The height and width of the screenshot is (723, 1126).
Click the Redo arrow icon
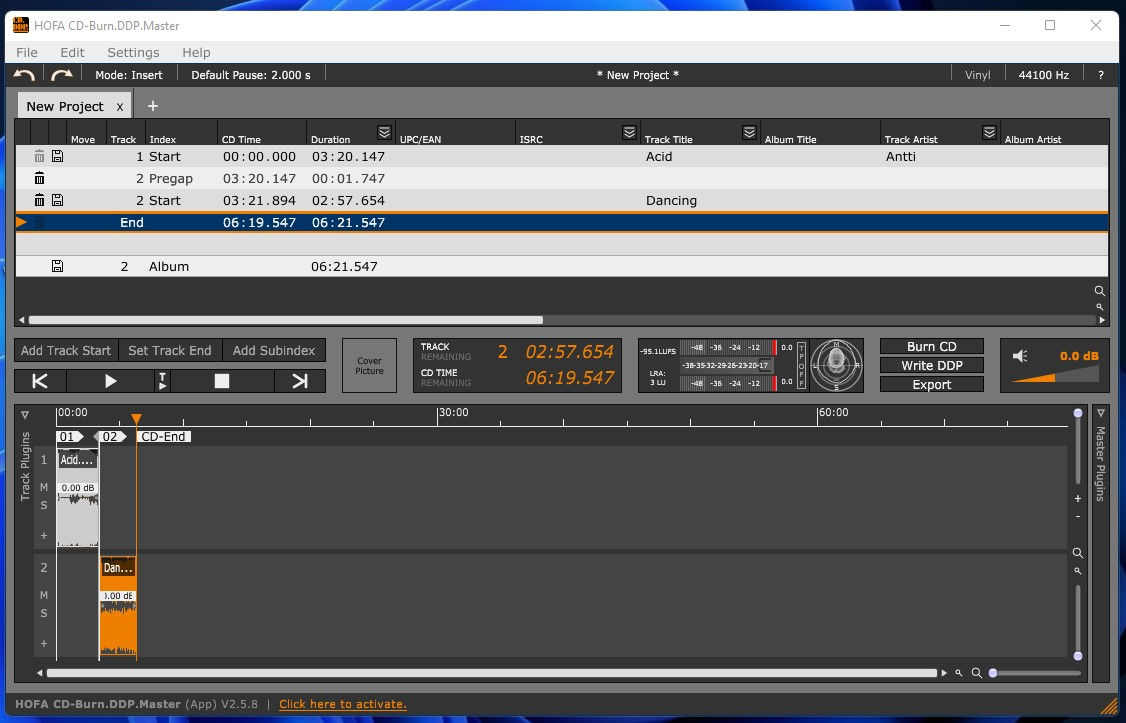(x=62, y=75)
